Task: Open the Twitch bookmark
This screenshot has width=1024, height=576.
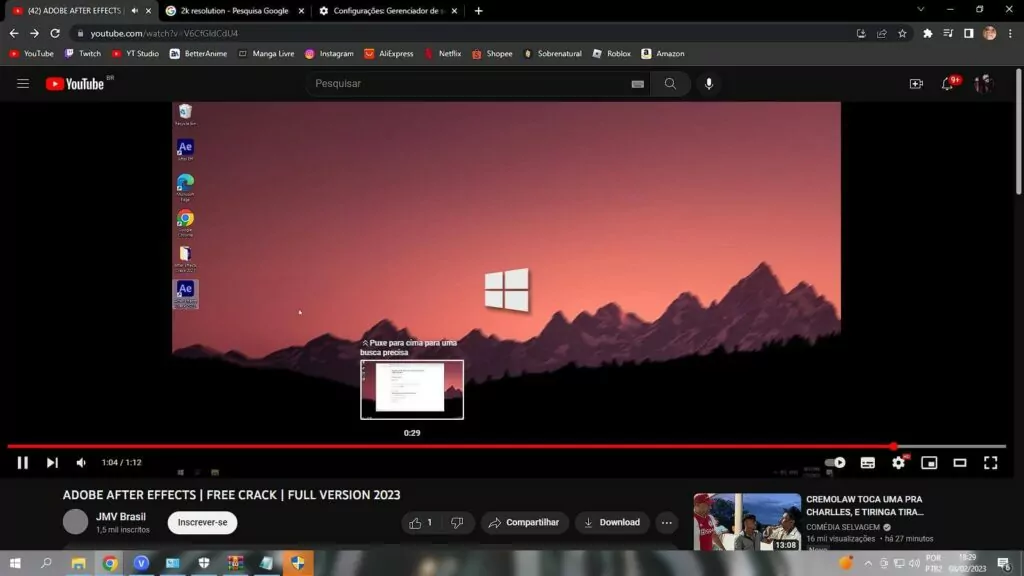Action: [82, 54]
